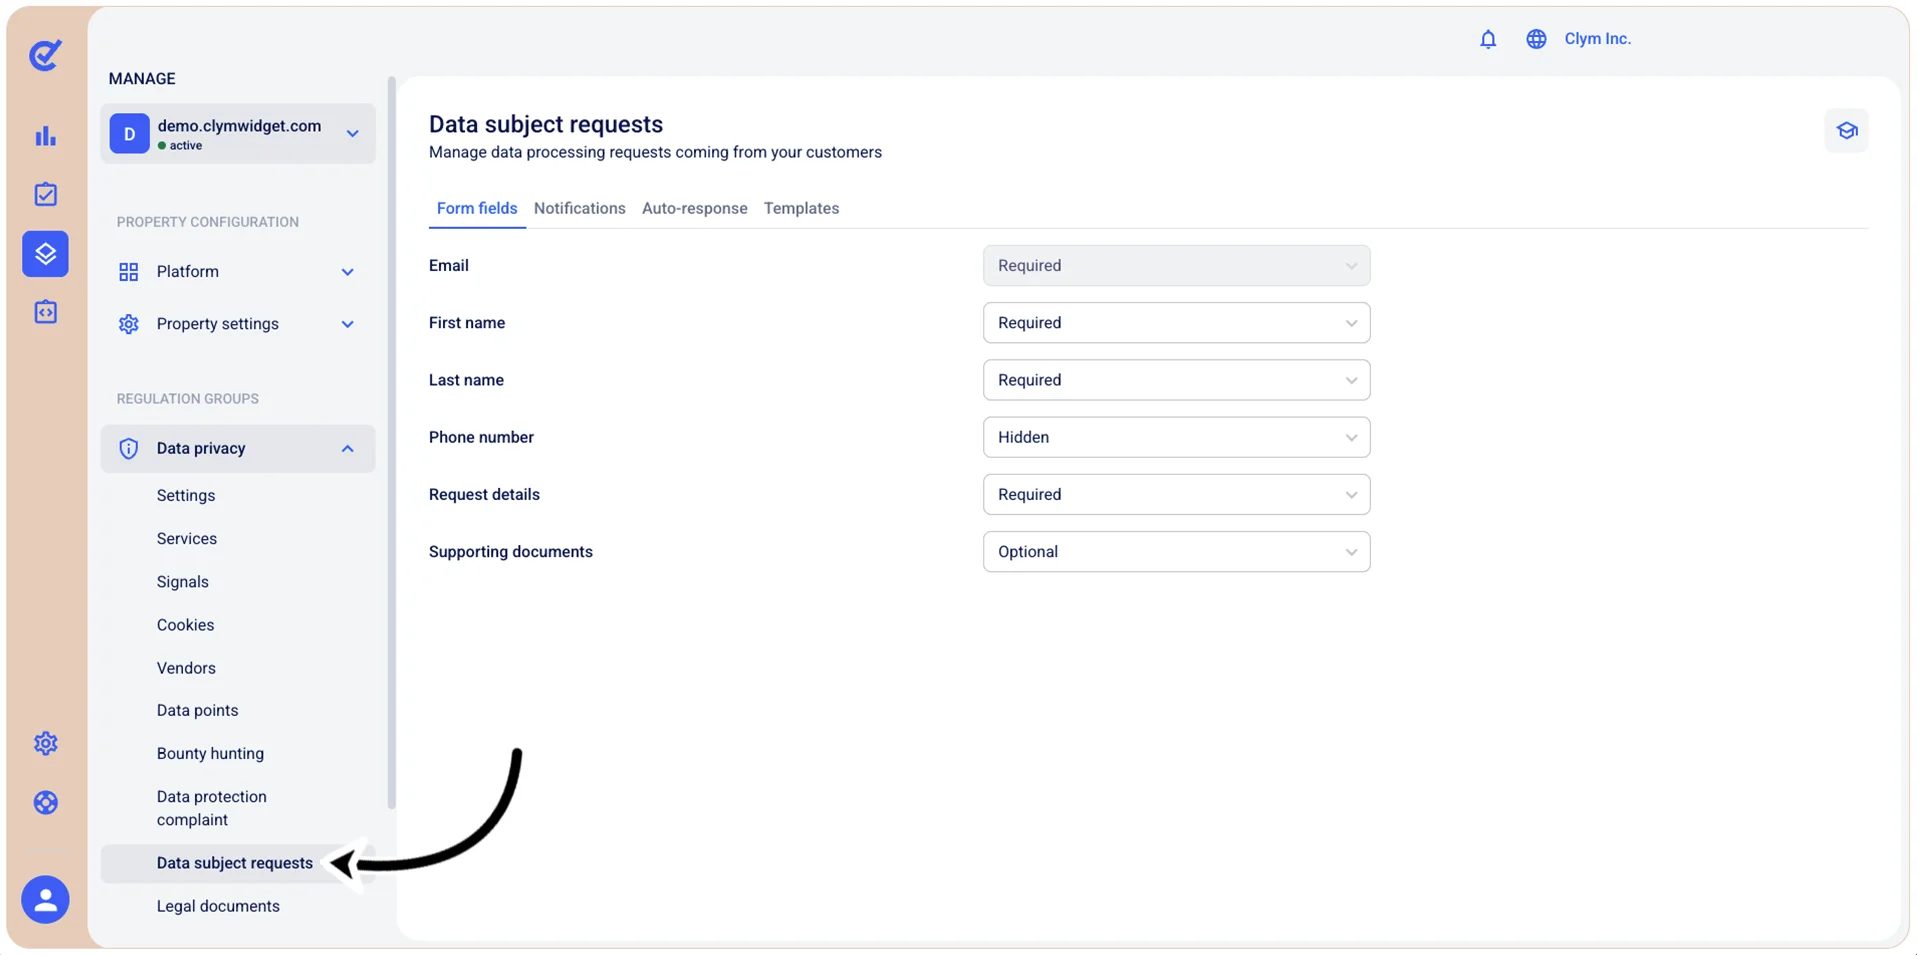Open the checklist tasks sidebar icon
The image size is (1917, 955).
[x=46, y=194]
